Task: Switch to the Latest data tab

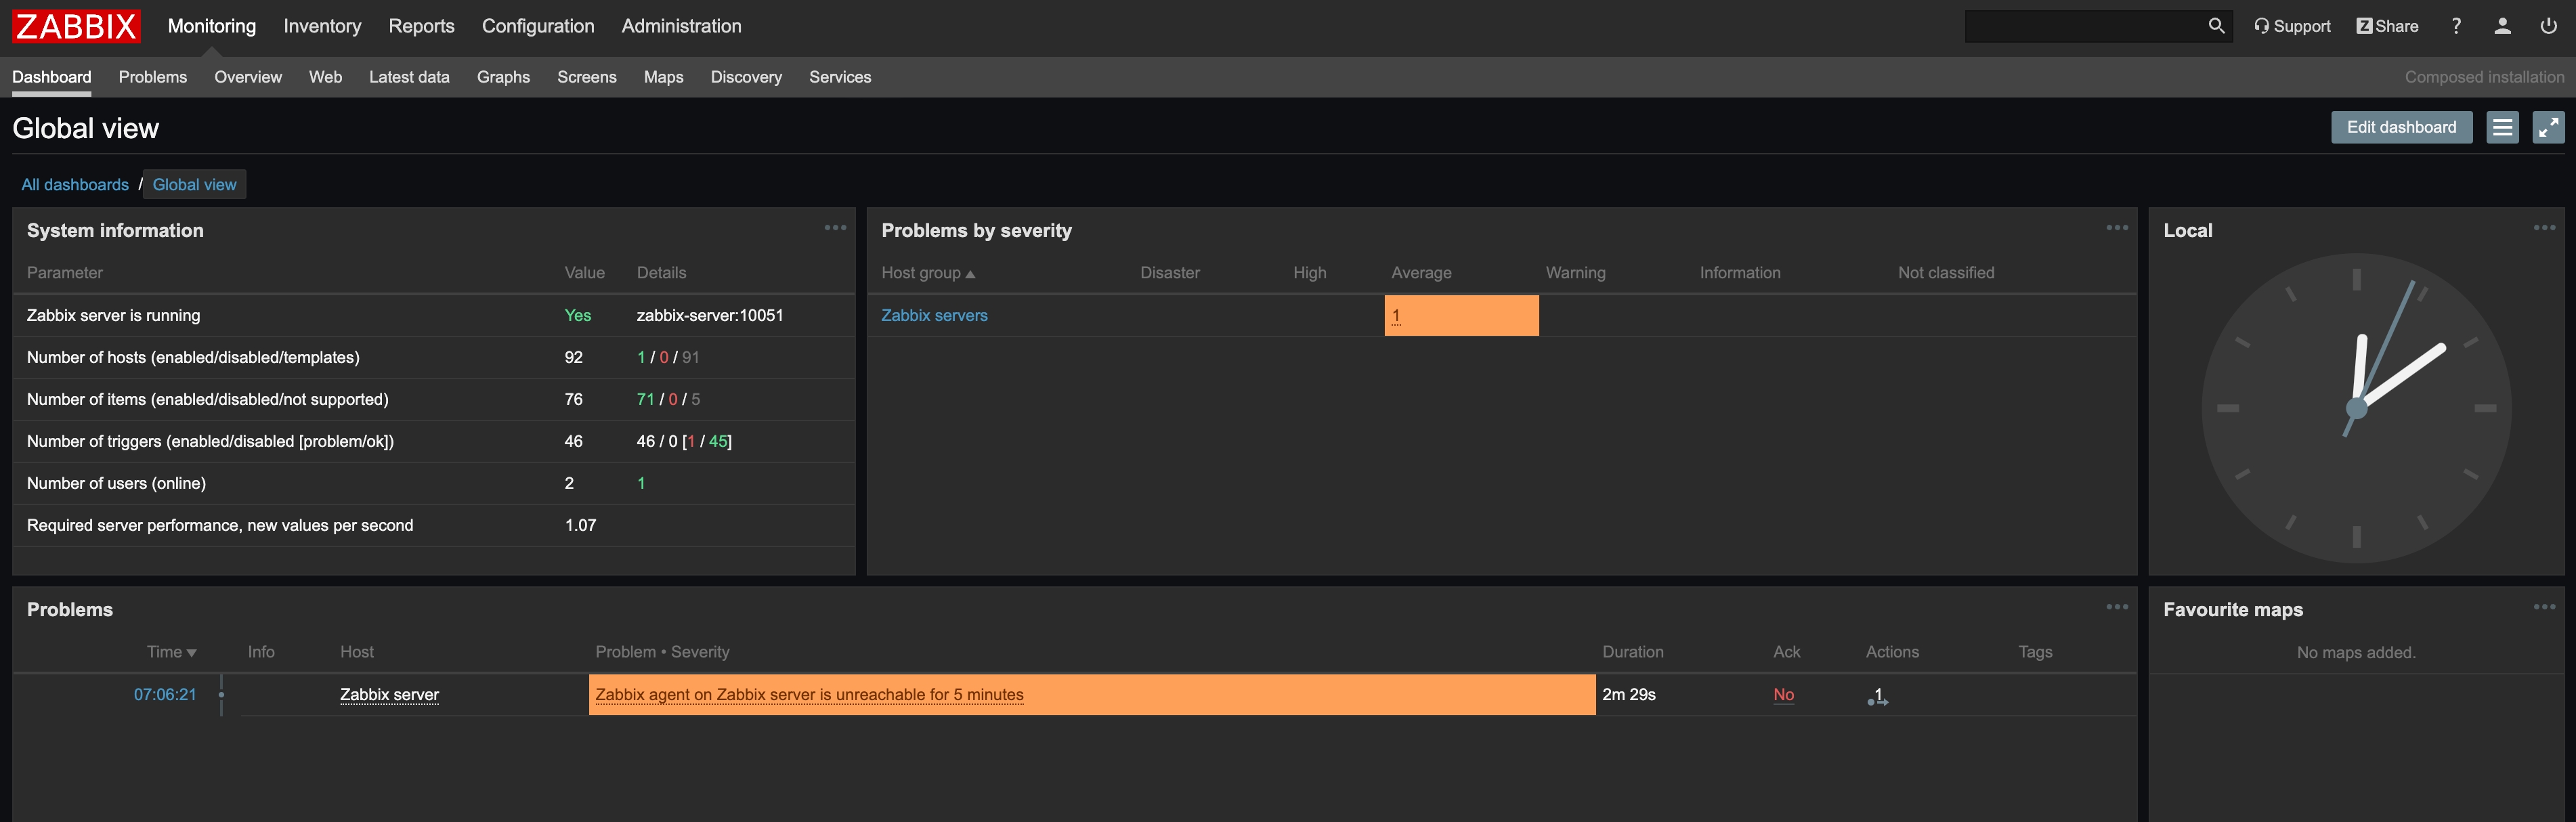Action: (409, 77)
